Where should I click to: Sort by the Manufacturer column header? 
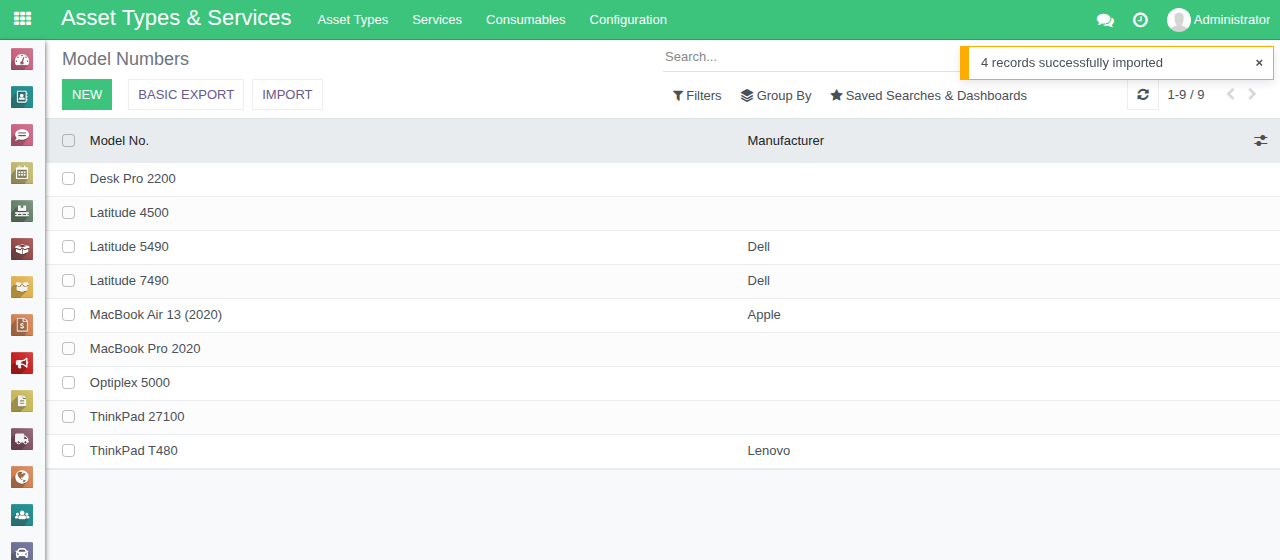click(786, 141)
